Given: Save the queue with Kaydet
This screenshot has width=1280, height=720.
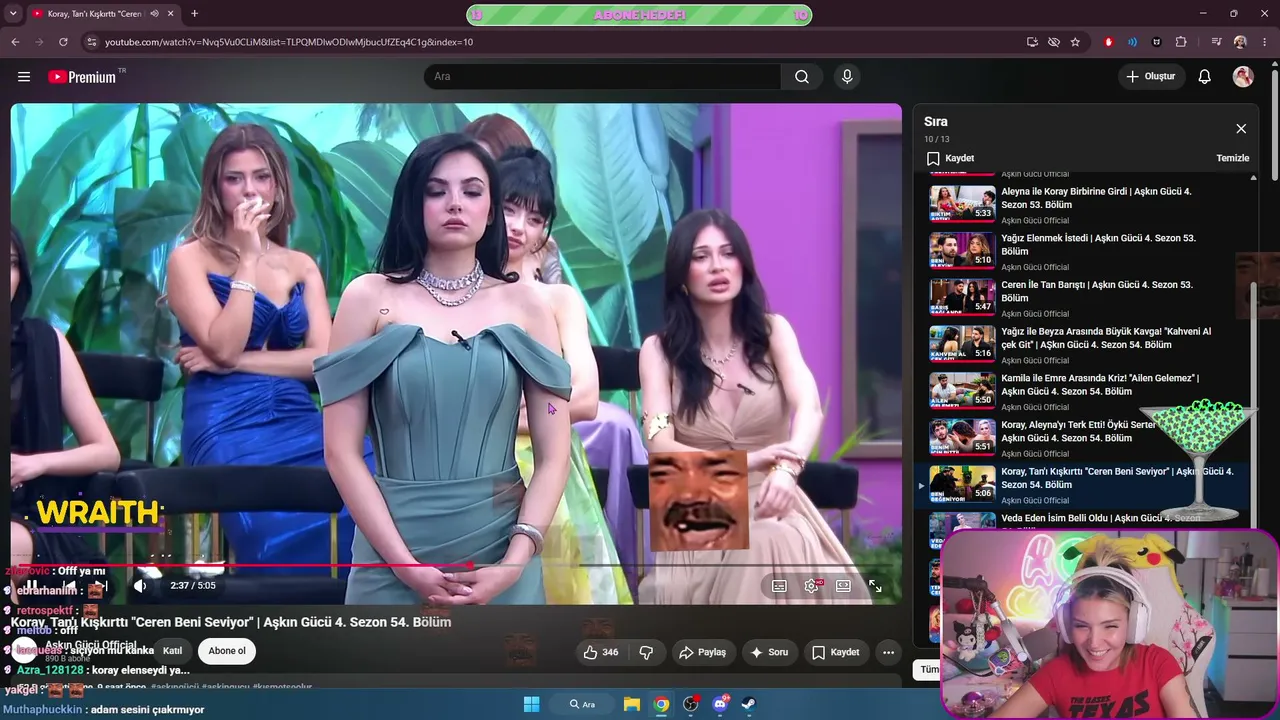Looking at the screenshot, I should coord(950,158).
